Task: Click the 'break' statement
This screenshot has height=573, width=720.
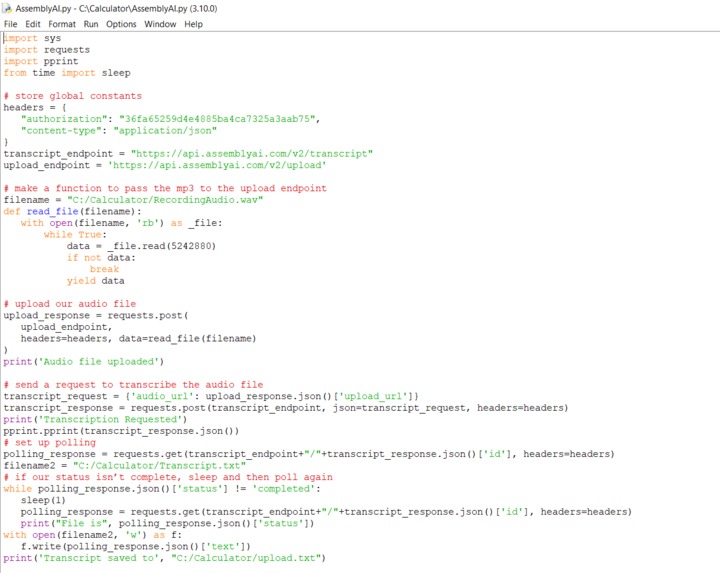Action: pos(104,269)
